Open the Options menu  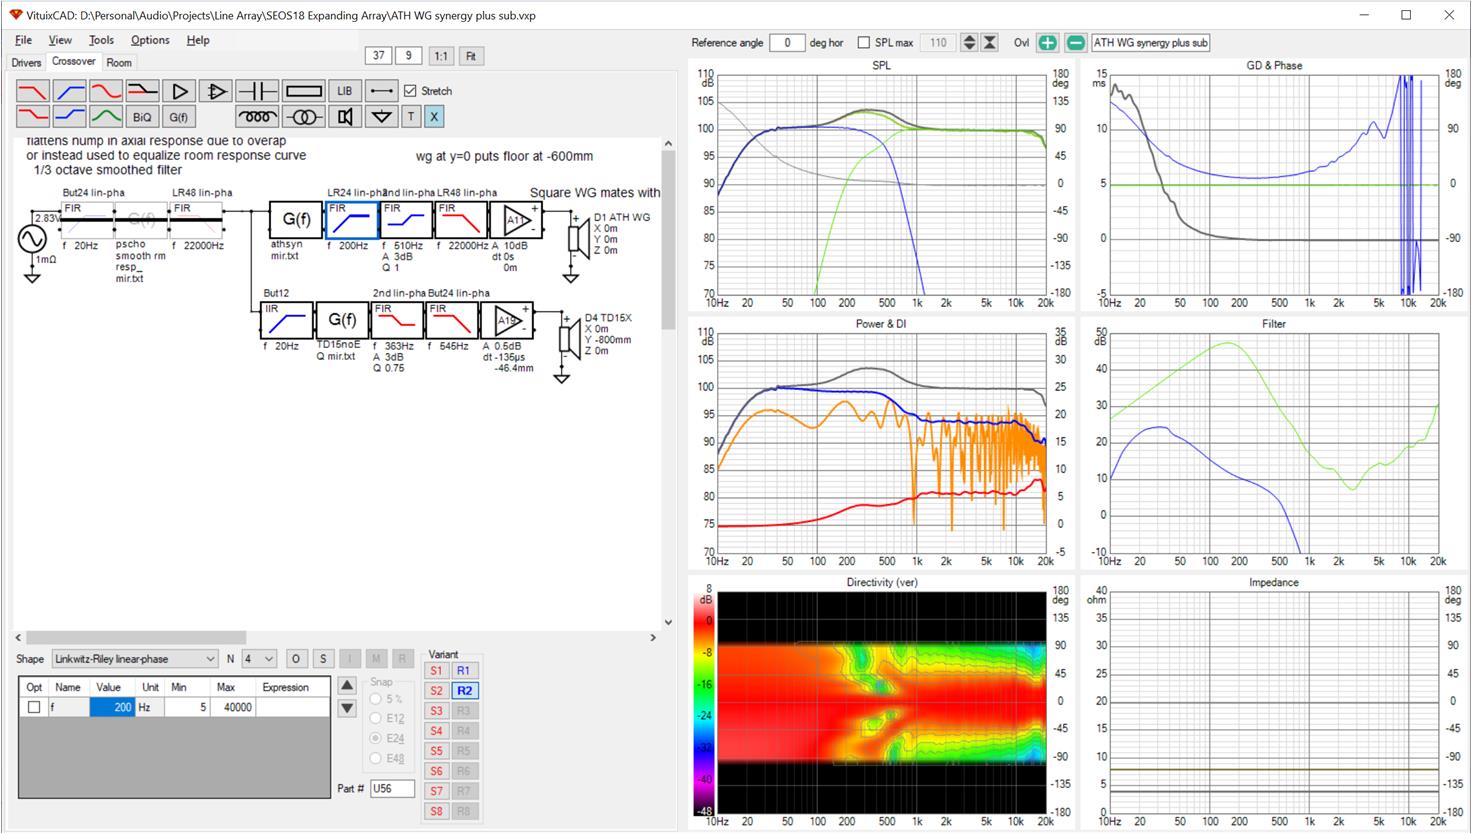[150, 40]
